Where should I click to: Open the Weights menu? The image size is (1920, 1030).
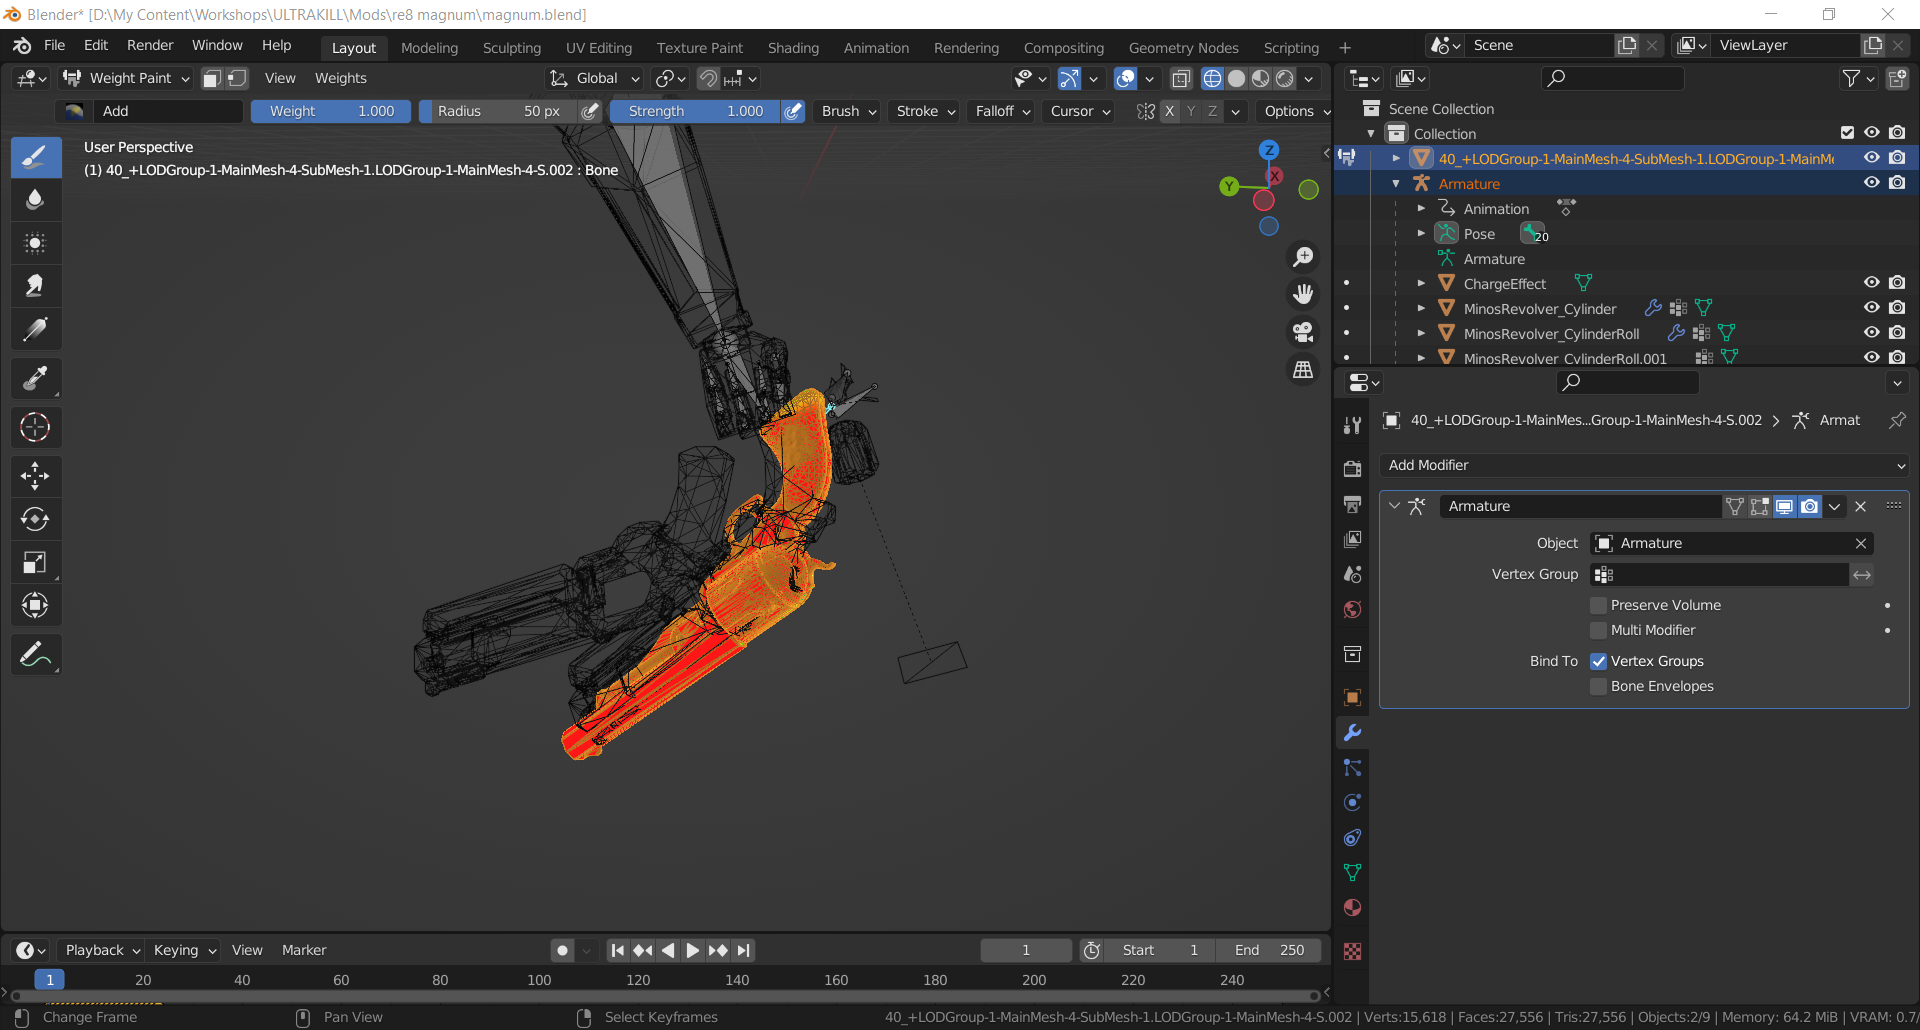tap(340, 78)
